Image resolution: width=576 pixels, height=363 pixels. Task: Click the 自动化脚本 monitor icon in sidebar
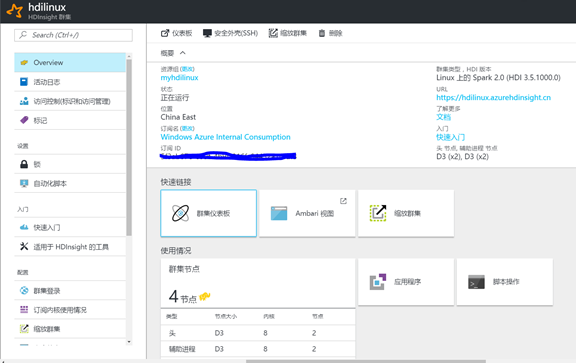click(x=24, y=183)
